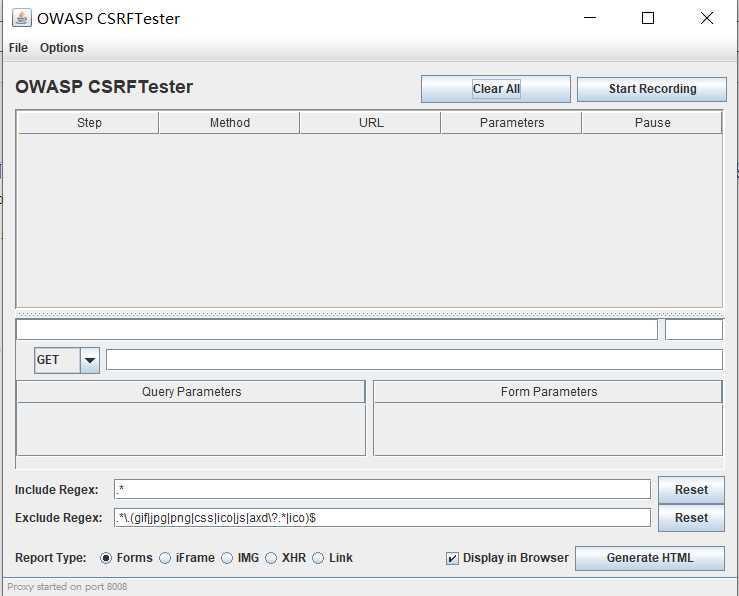Close the OWASP CSRFTester window
This screenshot has height=596, width=739.
[x=706, y=18]
